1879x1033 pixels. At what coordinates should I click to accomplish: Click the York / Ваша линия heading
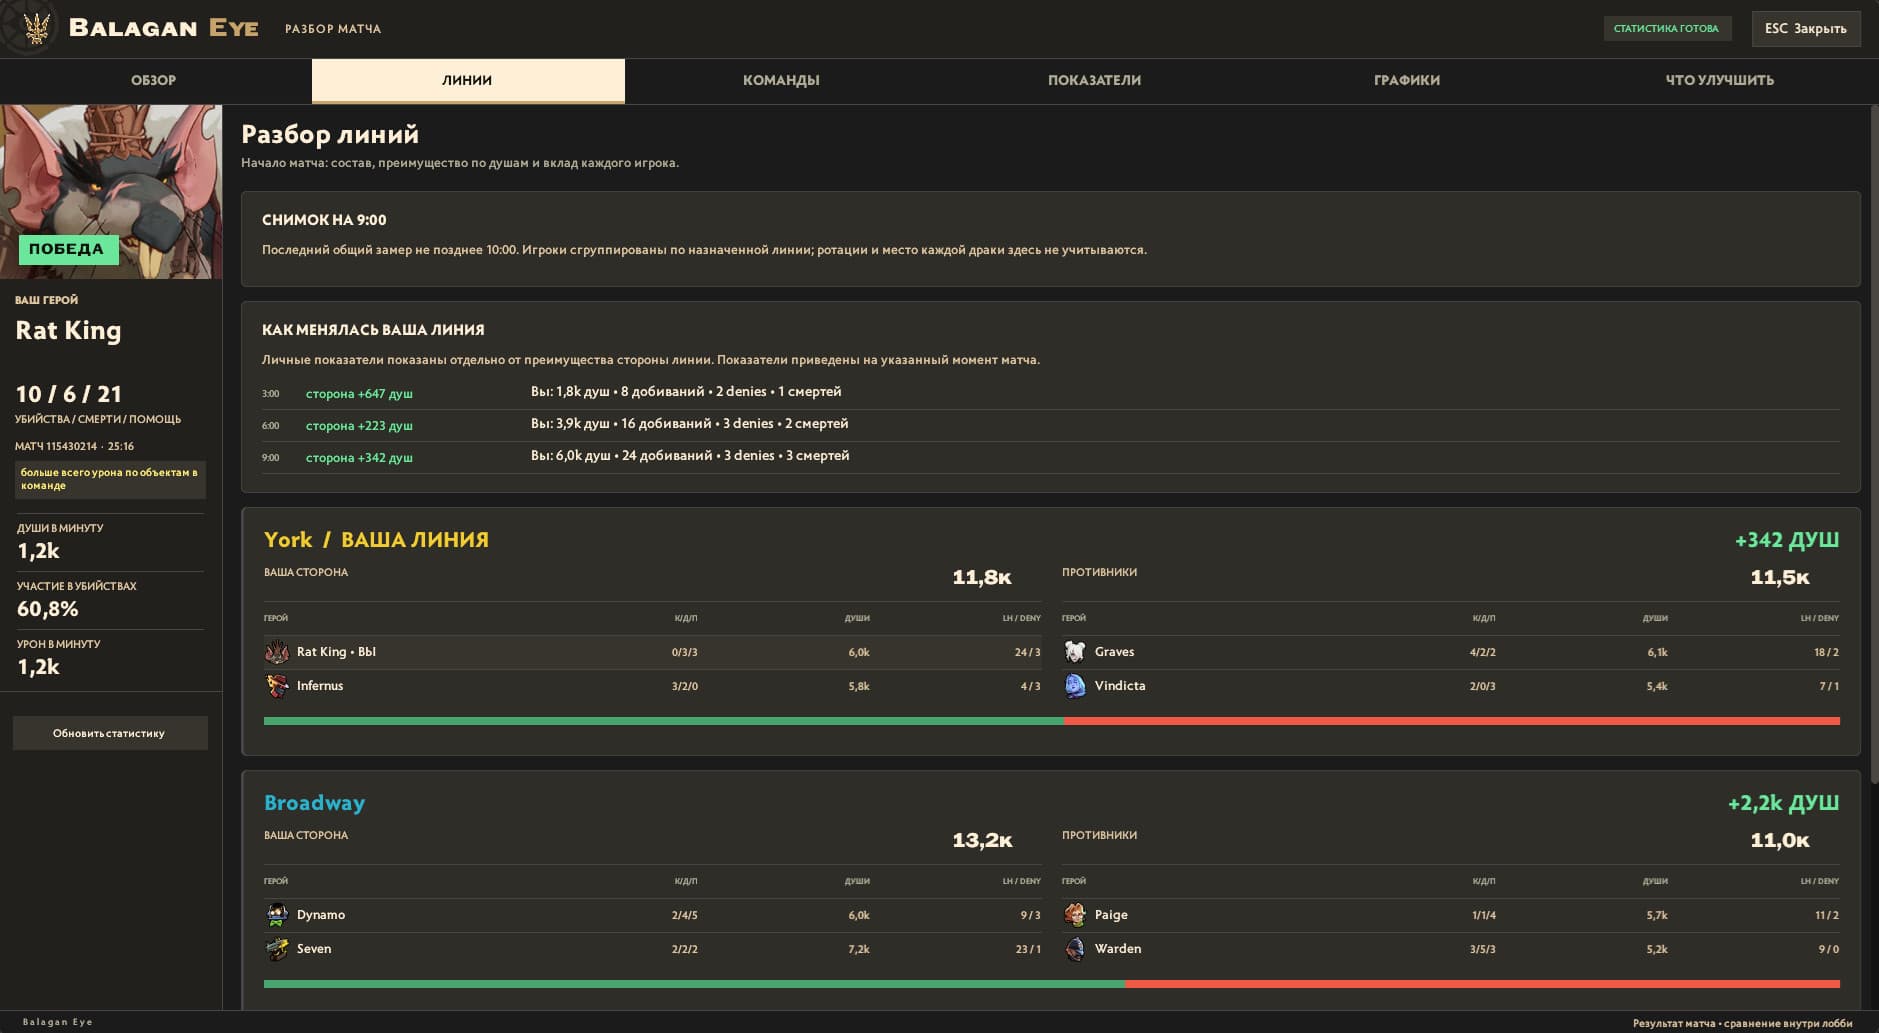[x=376, y=540]
